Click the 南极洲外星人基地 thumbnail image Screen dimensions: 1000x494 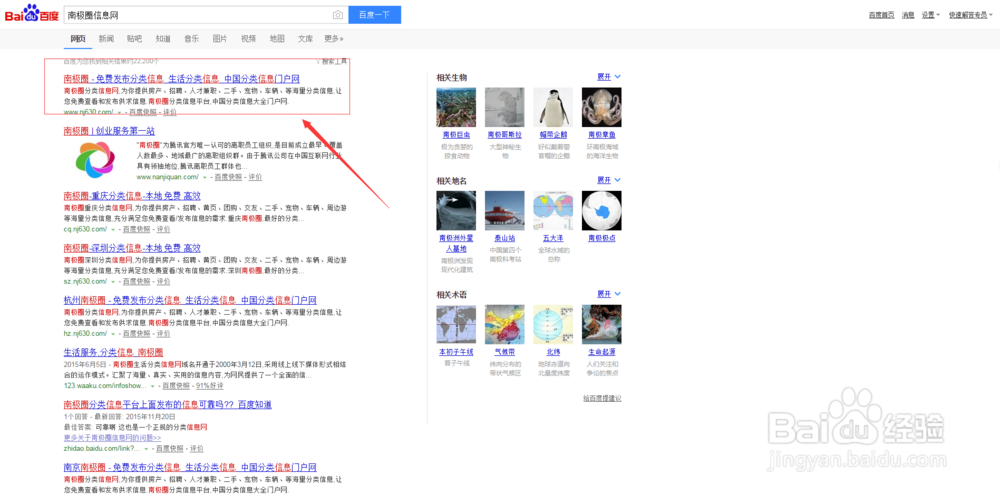click(456, 210)
